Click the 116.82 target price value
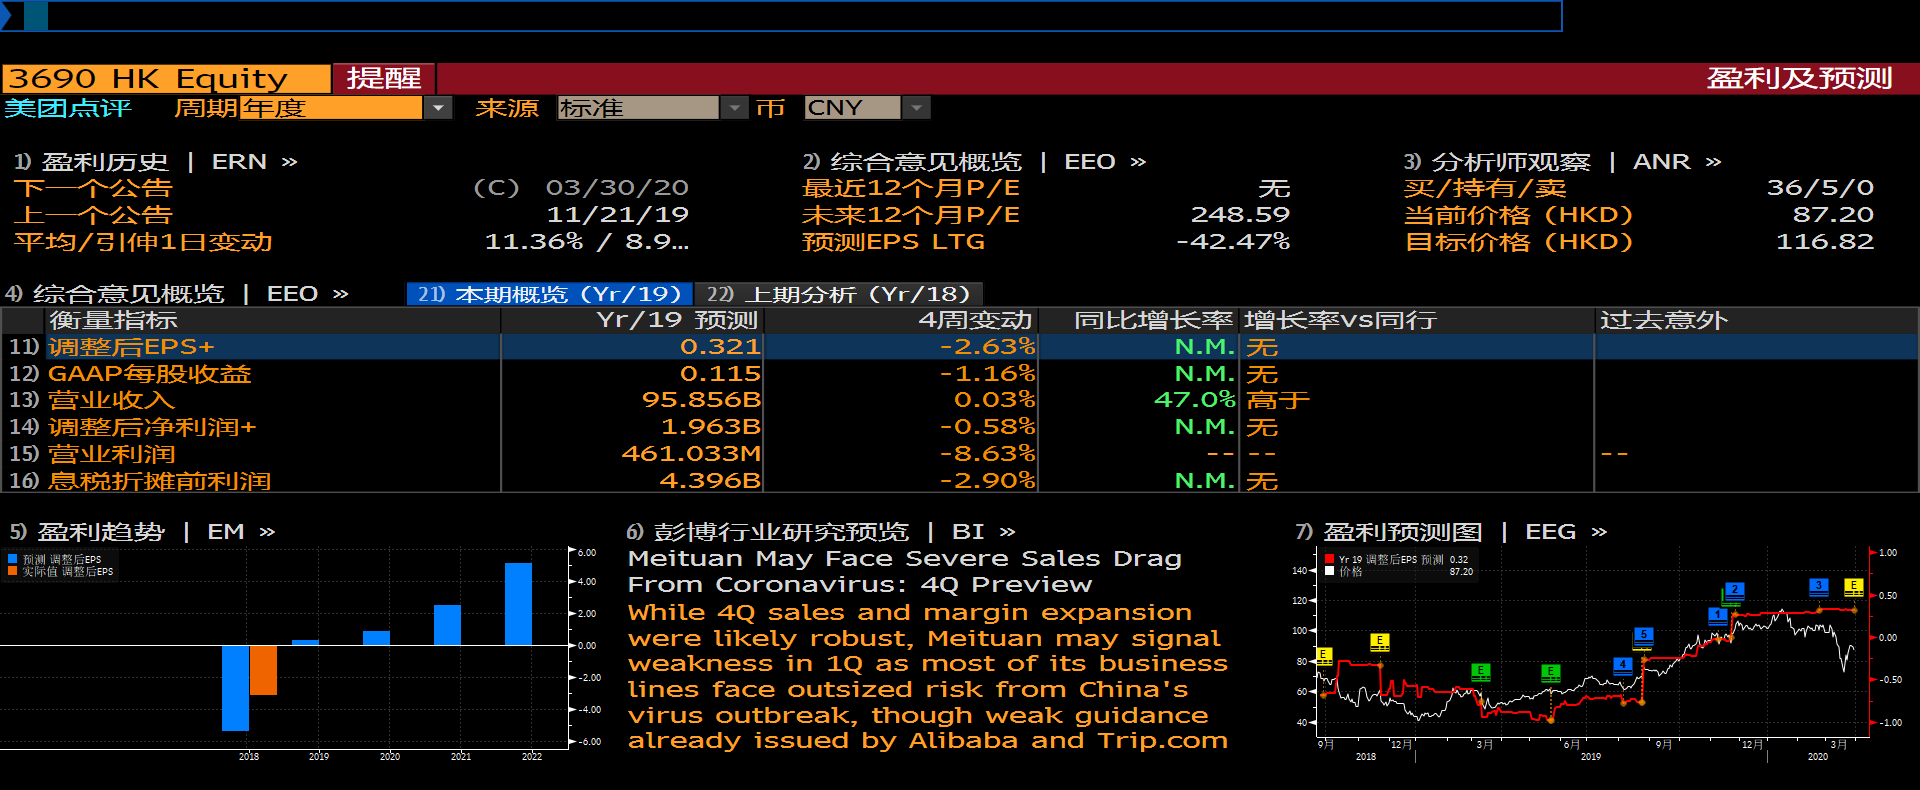 (x=1825, y=242)
